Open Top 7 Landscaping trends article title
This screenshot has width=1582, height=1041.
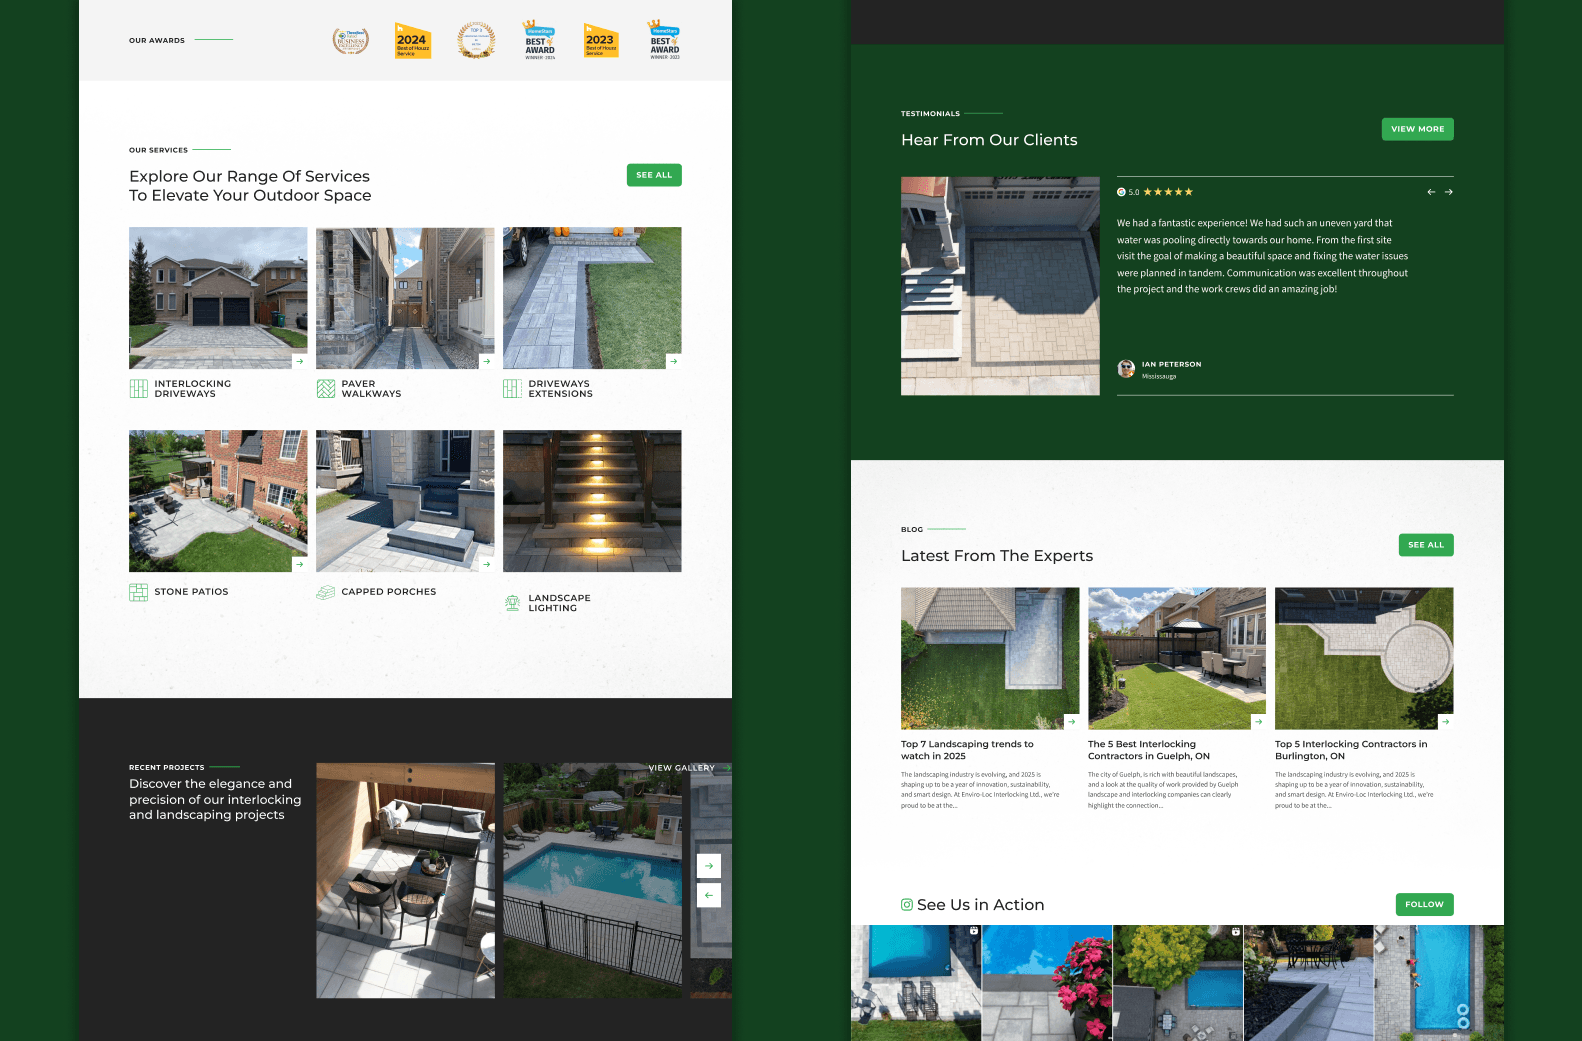[967, 750]
